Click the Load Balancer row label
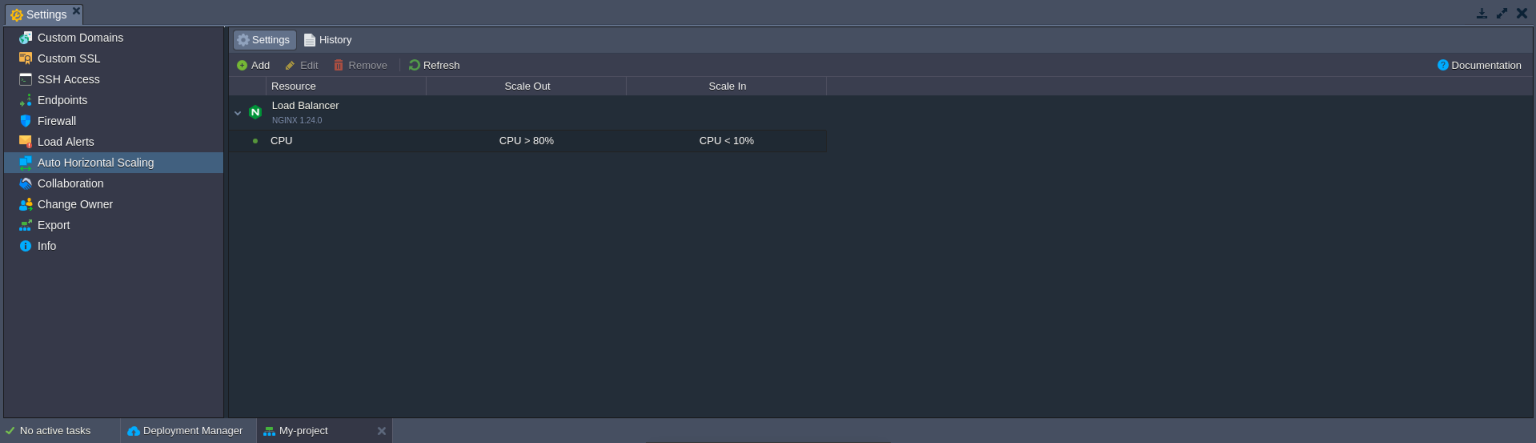This screenshot has width=1536, height=443. (305, 106)
